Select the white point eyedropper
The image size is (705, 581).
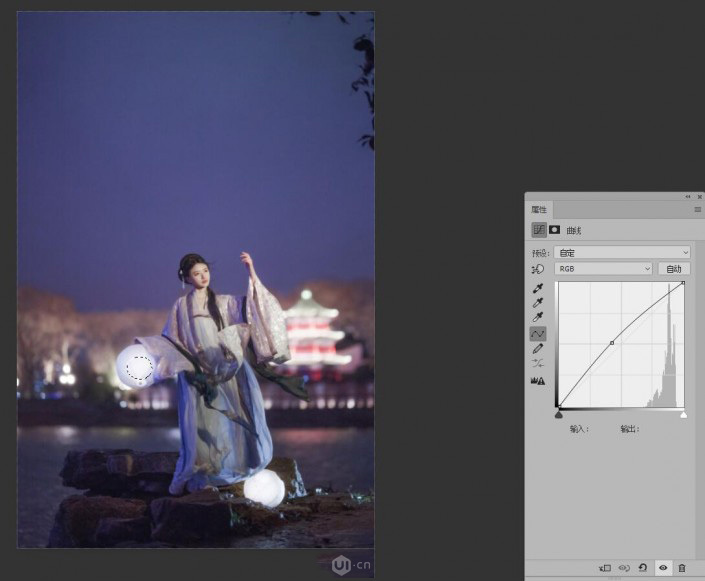click(x=538, y=318)
